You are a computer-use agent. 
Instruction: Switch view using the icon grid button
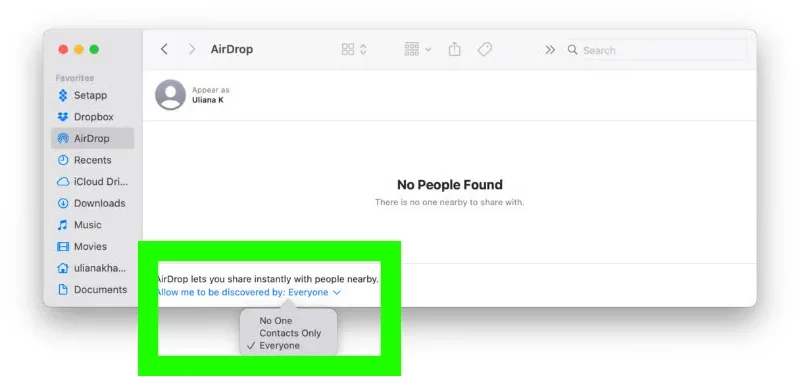[348, 49]
